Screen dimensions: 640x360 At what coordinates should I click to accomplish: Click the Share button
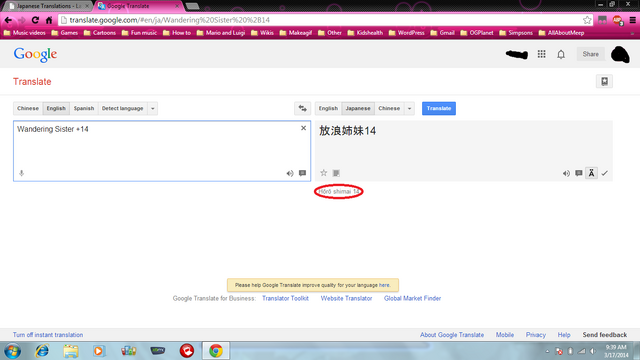(x=591, y=54)
